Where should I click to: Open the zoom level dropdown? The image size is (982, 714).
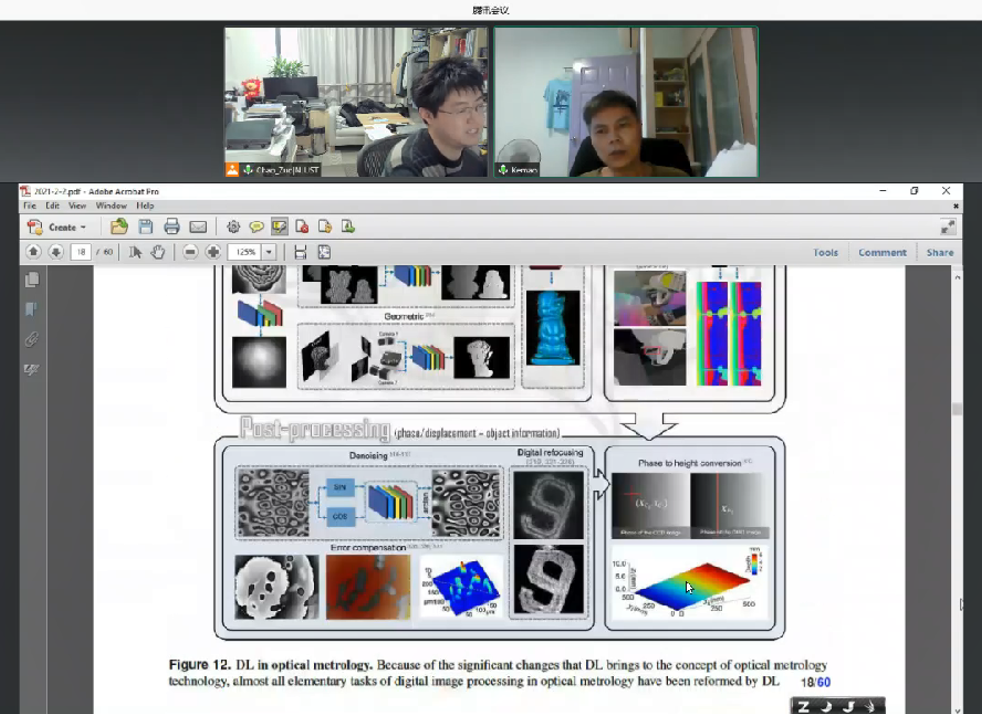(266, 251)
